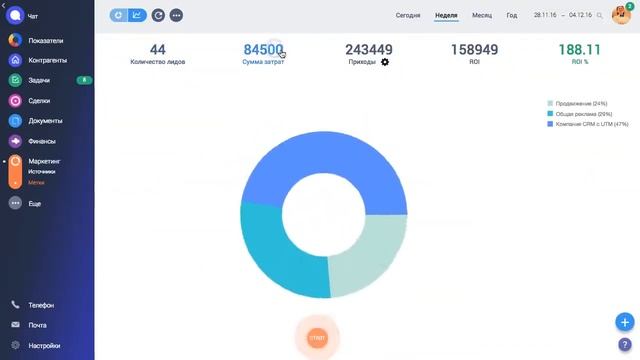
Task: Select the ROI % 188.11 metric
Action: point(580,54)
